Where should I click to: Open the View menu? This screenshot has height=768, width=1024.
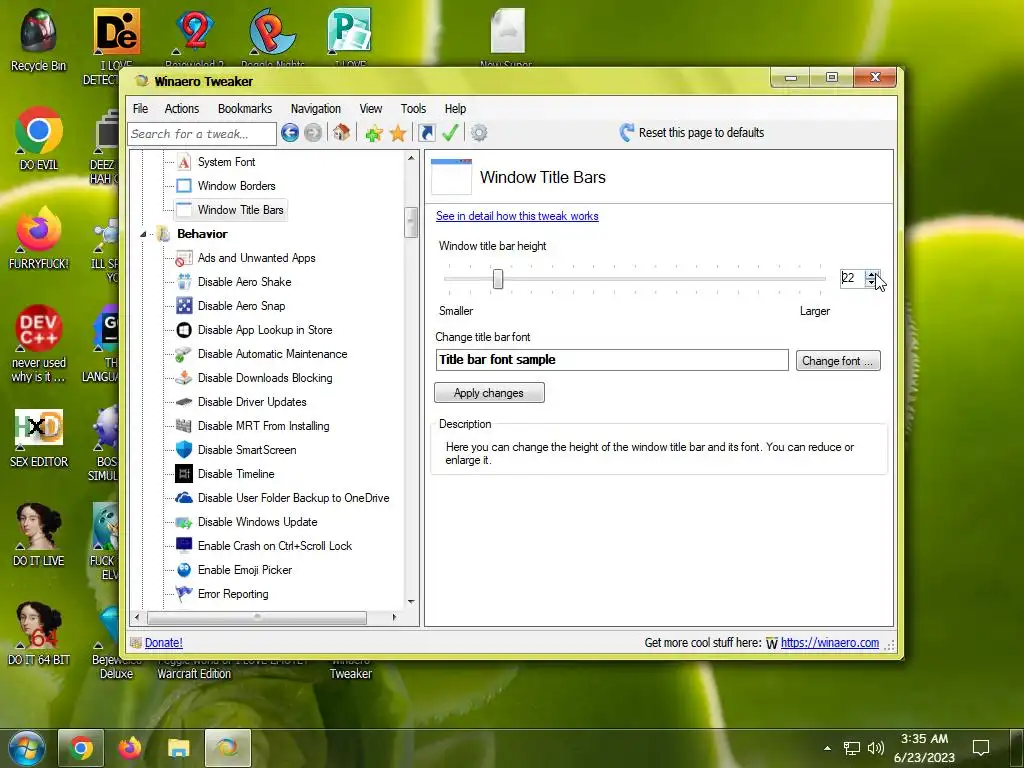[370, 108]
